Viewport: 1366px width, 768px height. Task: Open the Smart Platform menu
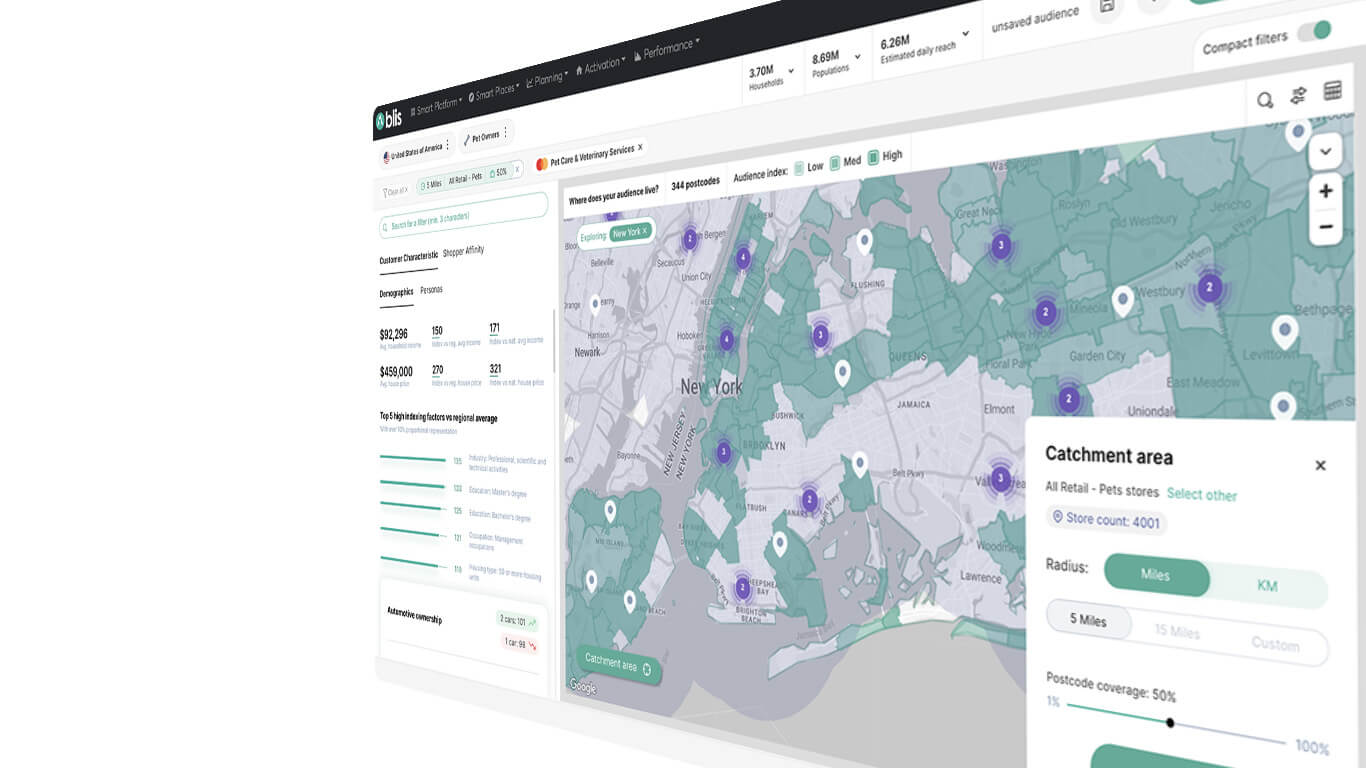(x=438, y=105)
